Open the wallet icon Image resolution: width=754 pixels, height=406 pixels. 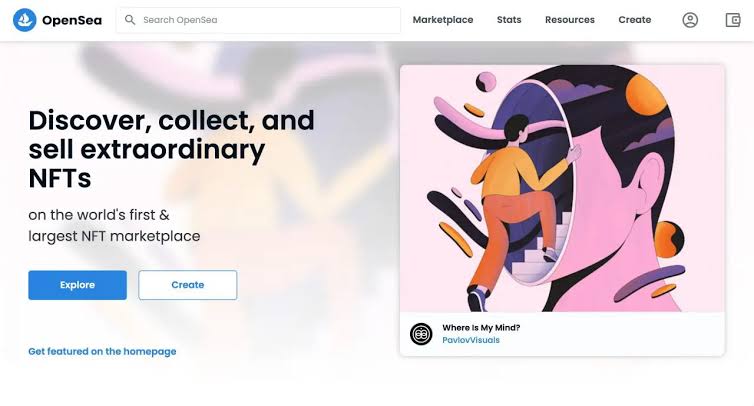[733, 20]
